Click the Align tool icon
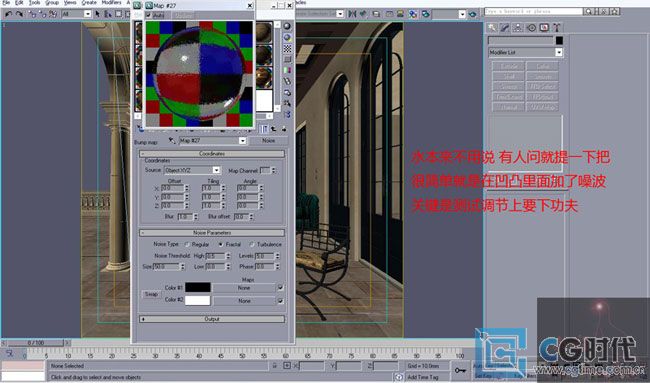The image size is (650, 383). click(x=363, y=14)
